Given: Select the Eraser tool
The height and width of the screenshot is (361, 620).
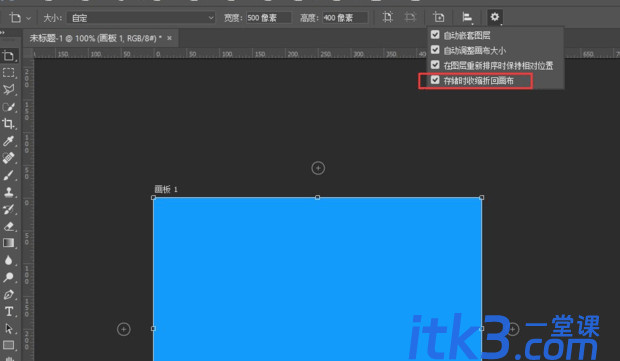Looking at the screenshot, I should tap(8, 226).
